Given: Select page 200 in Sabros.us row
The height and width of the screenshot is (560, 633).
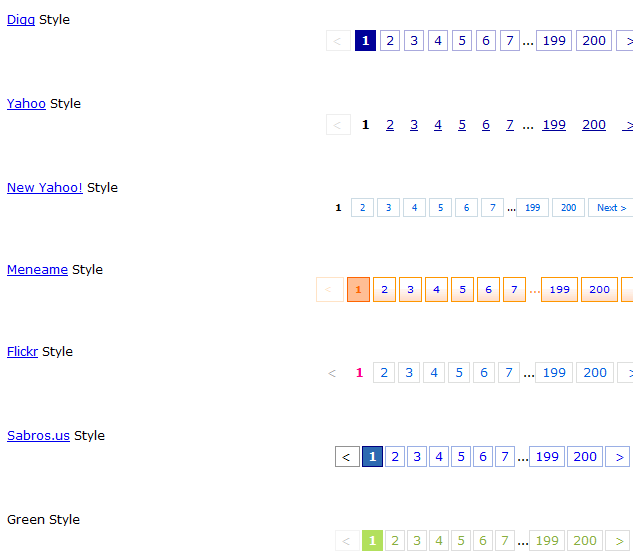Looking at the screenshot, I should (585, 457).
